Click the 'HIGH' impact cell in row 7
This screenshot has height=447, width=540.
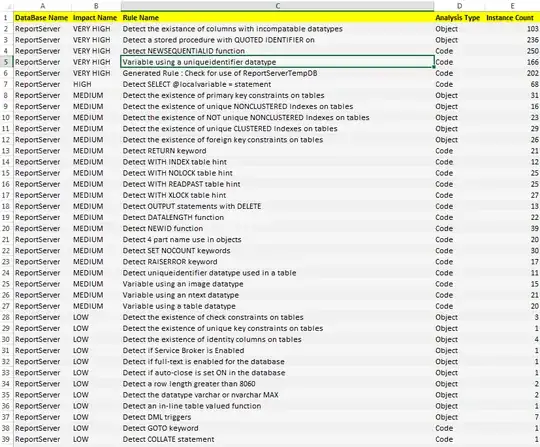(96, 84)
